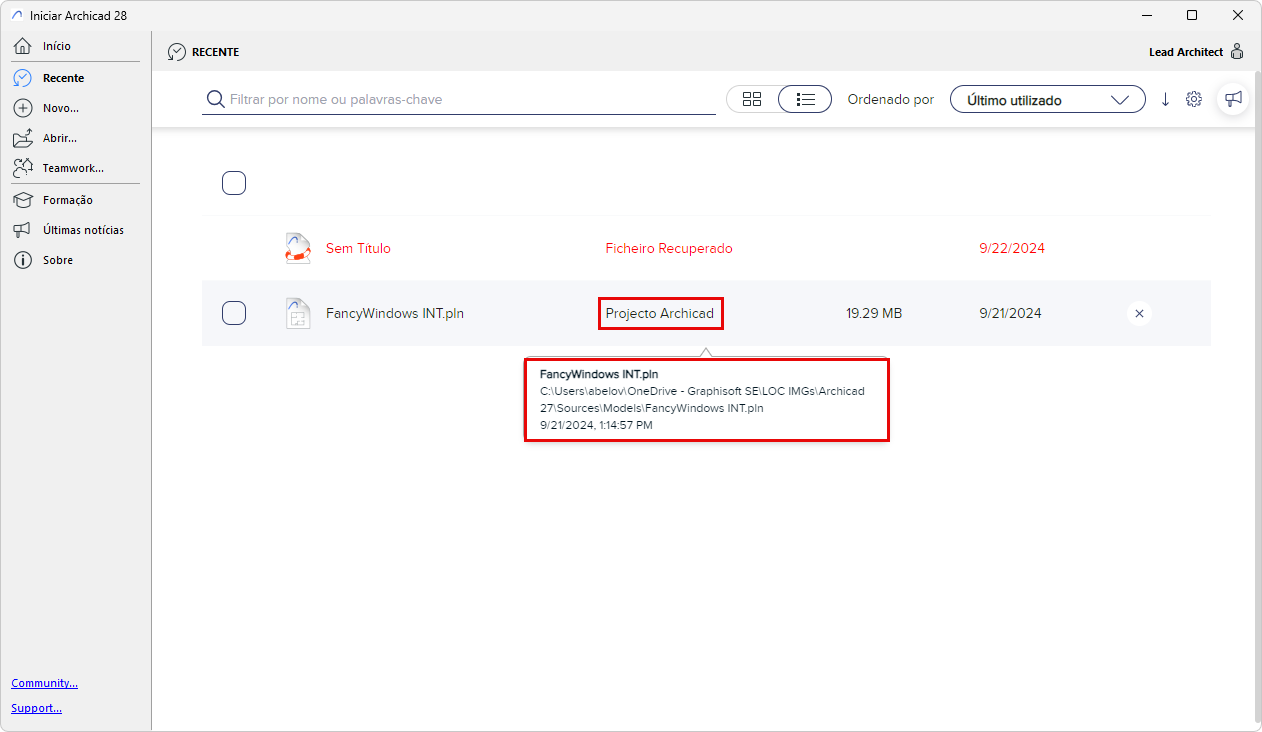Maximize the Iniciar Archicad 28 window
Screen dimensions: 1262x732
pyautogui.click(x=1192, y=15)
